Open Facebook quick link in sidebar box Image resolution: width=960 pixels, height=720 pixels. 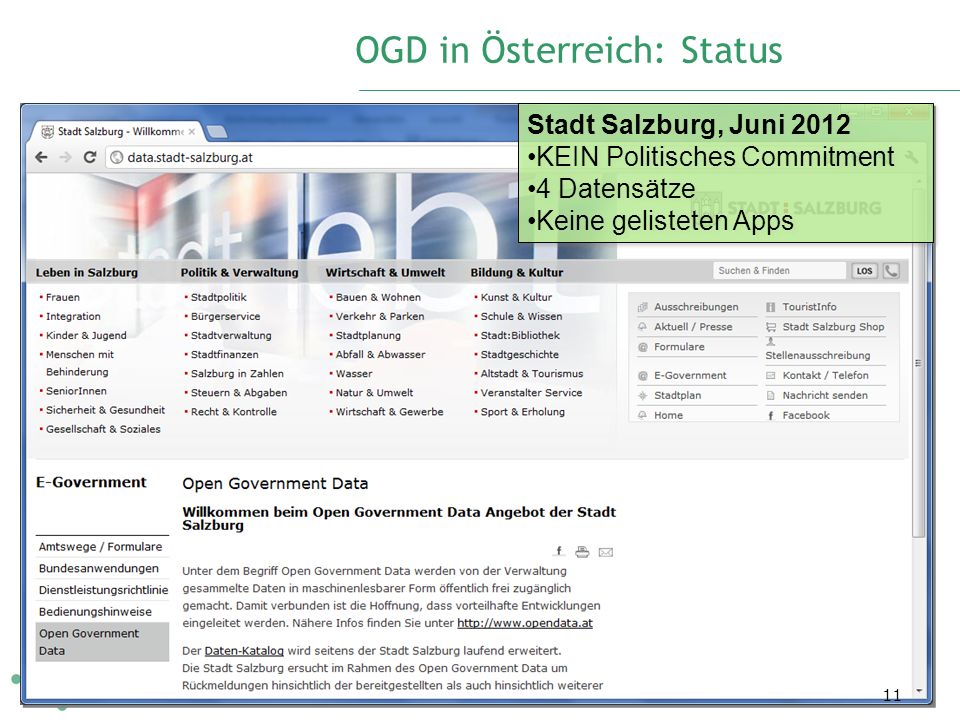coord(806,415)
